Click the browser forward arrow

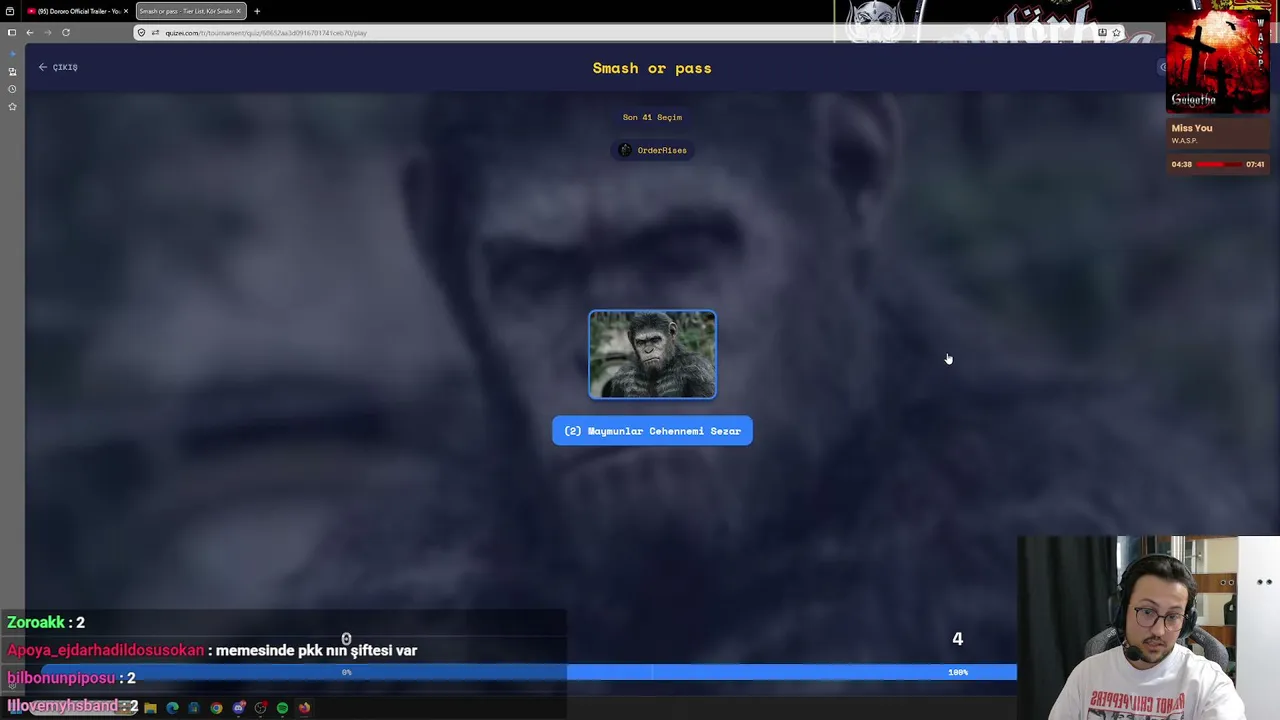(47, 32)
